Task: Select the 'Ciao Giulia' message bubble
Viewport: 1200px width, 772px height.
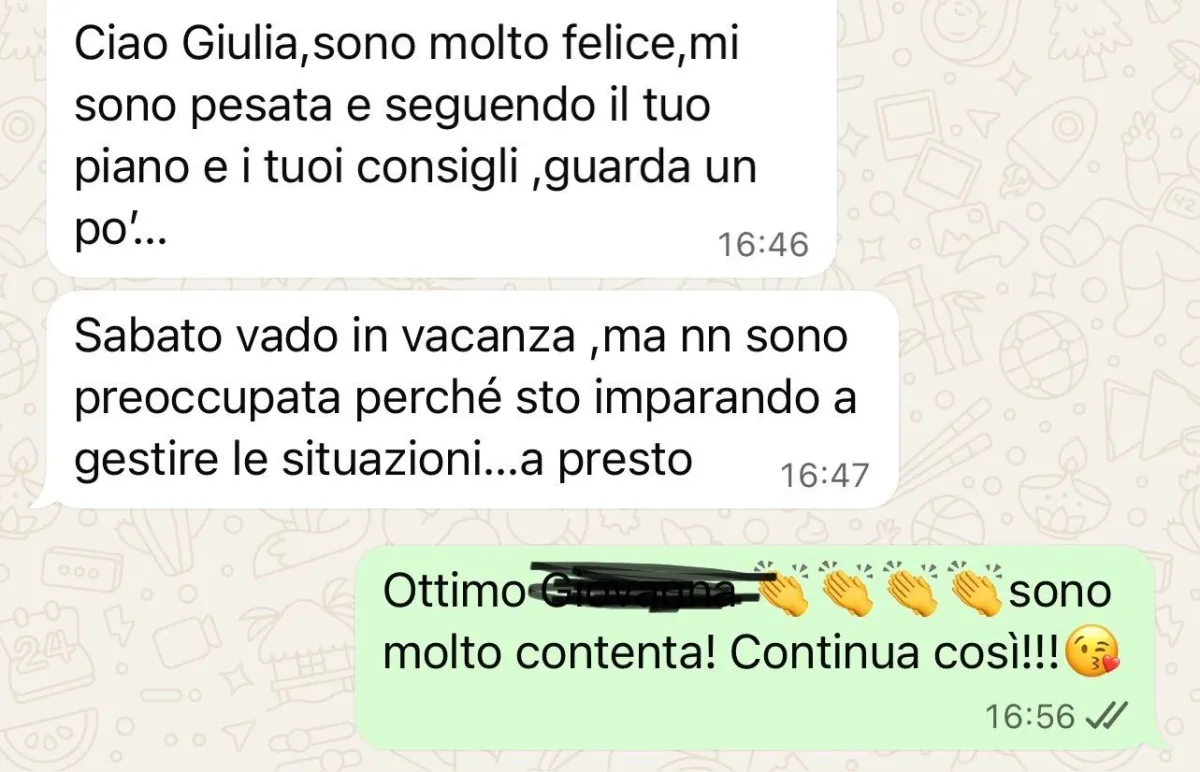Action: [440, 138]
